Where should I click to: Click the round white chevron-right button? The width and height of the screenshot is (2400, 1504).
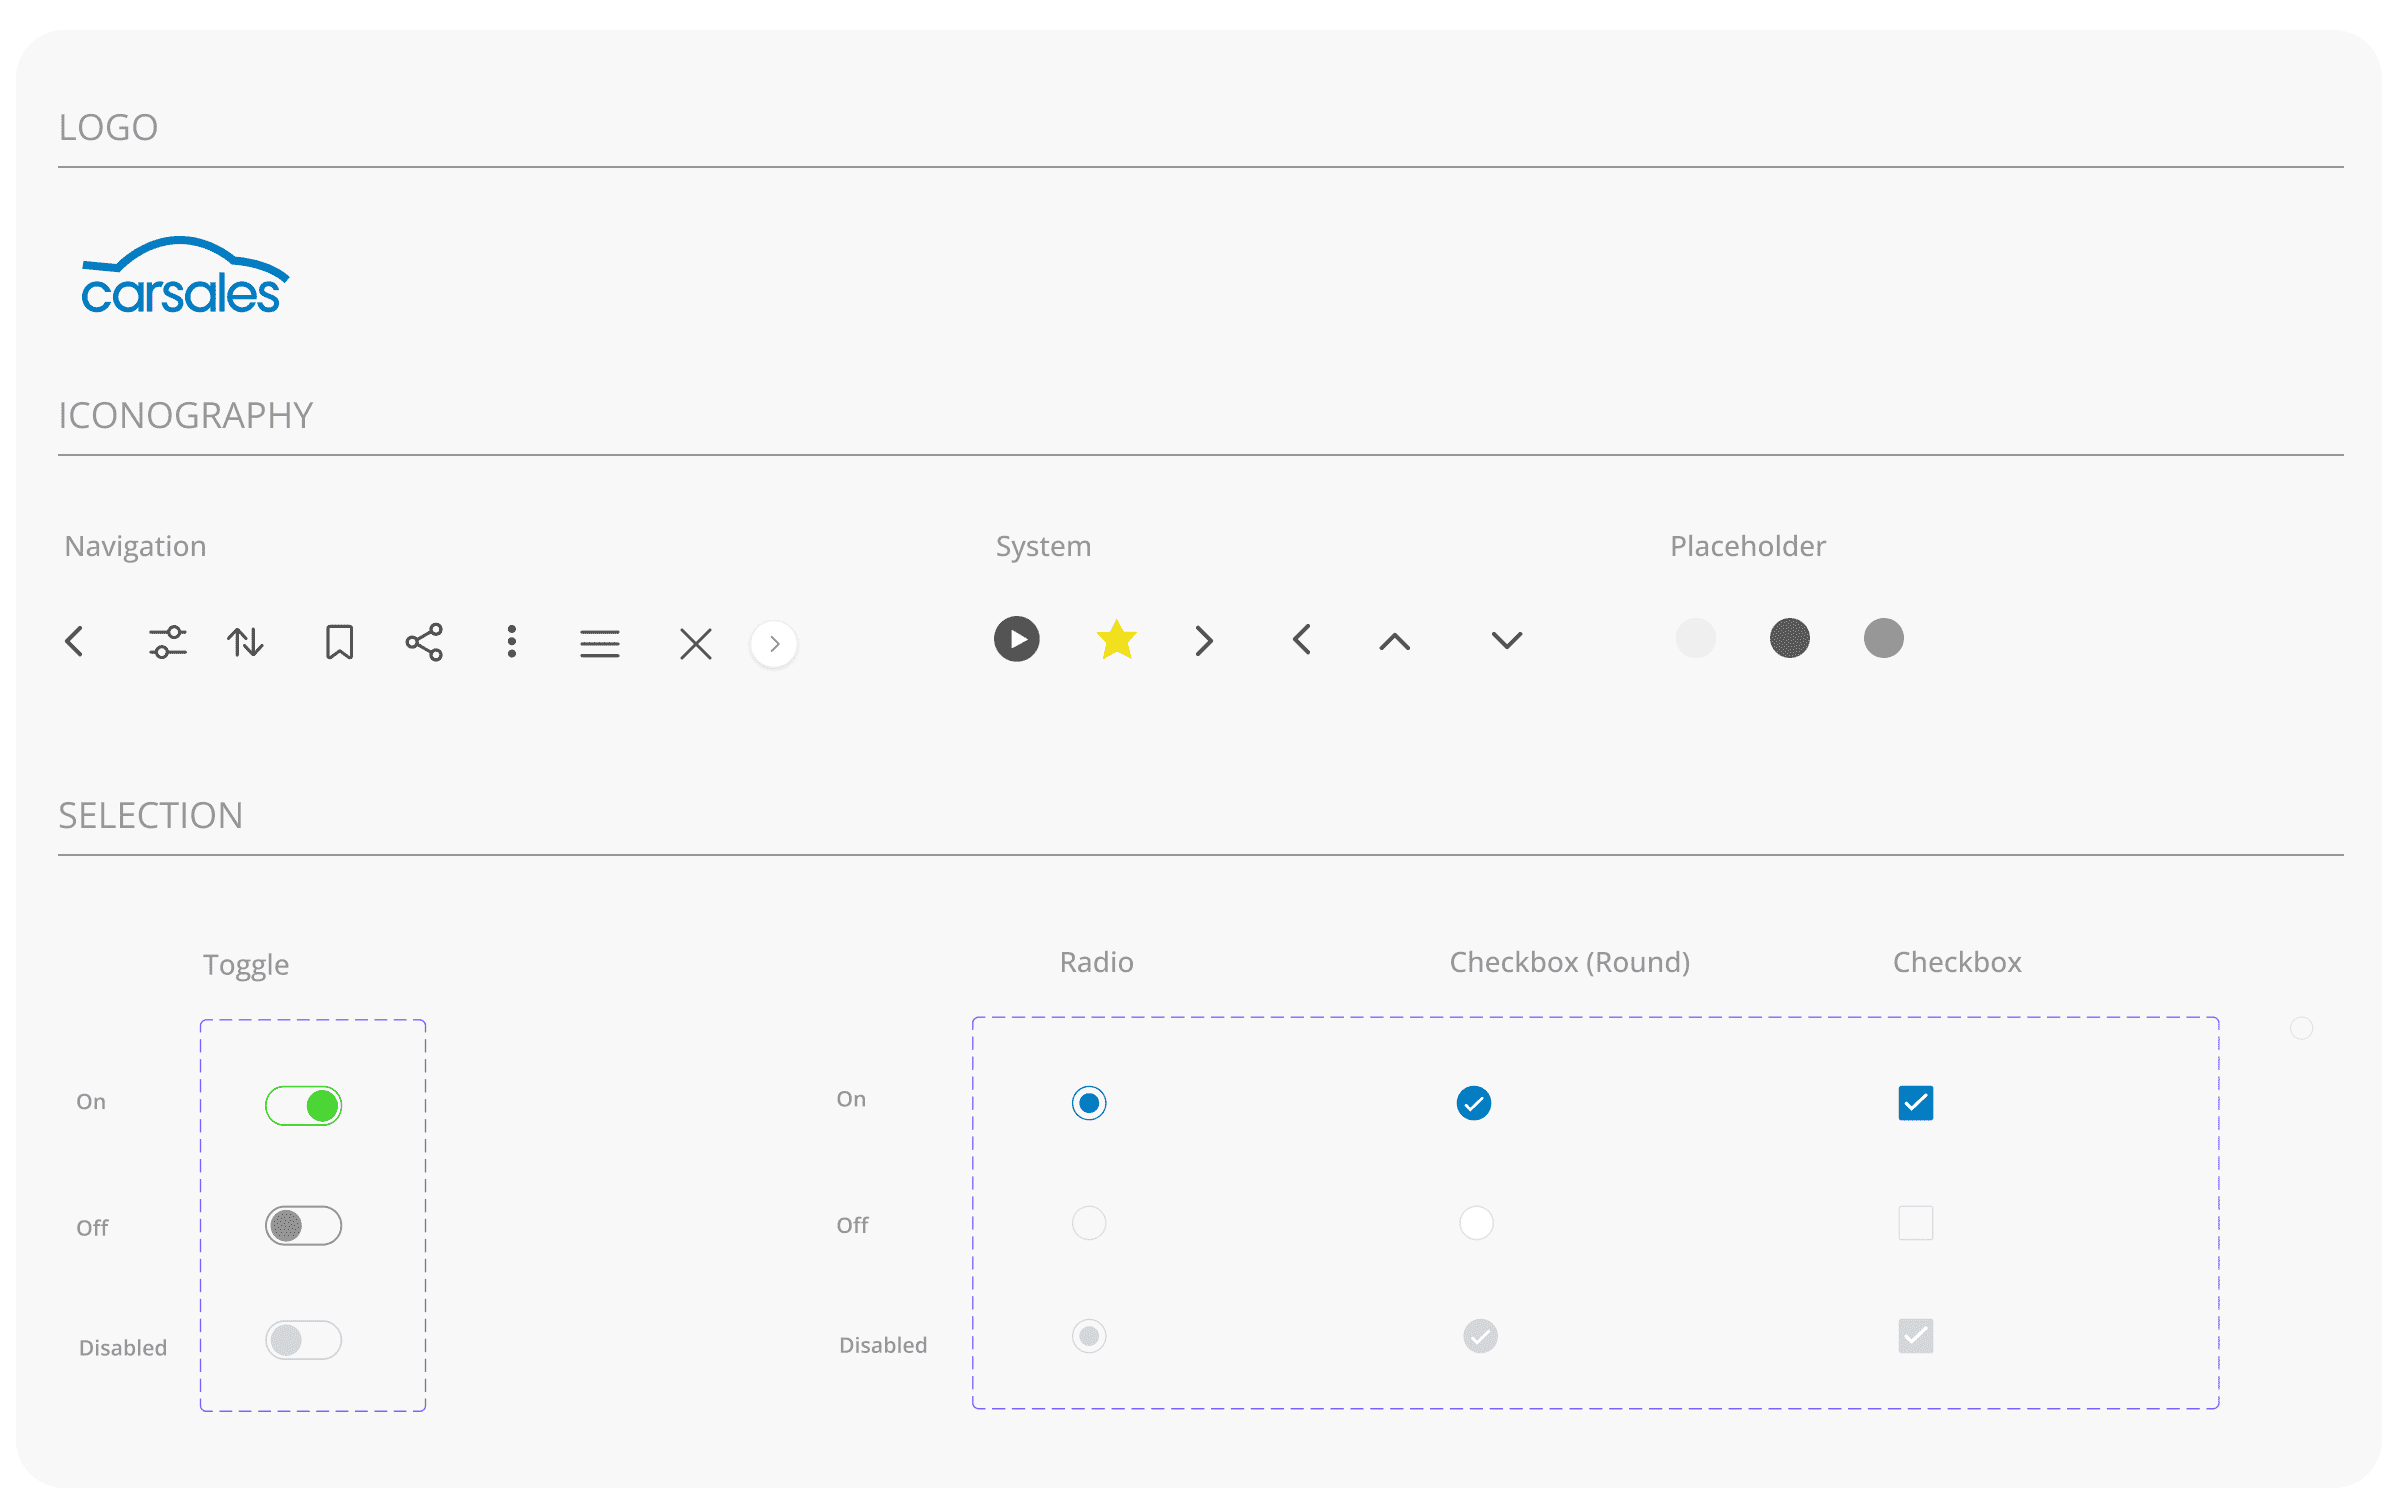point(774,643)
